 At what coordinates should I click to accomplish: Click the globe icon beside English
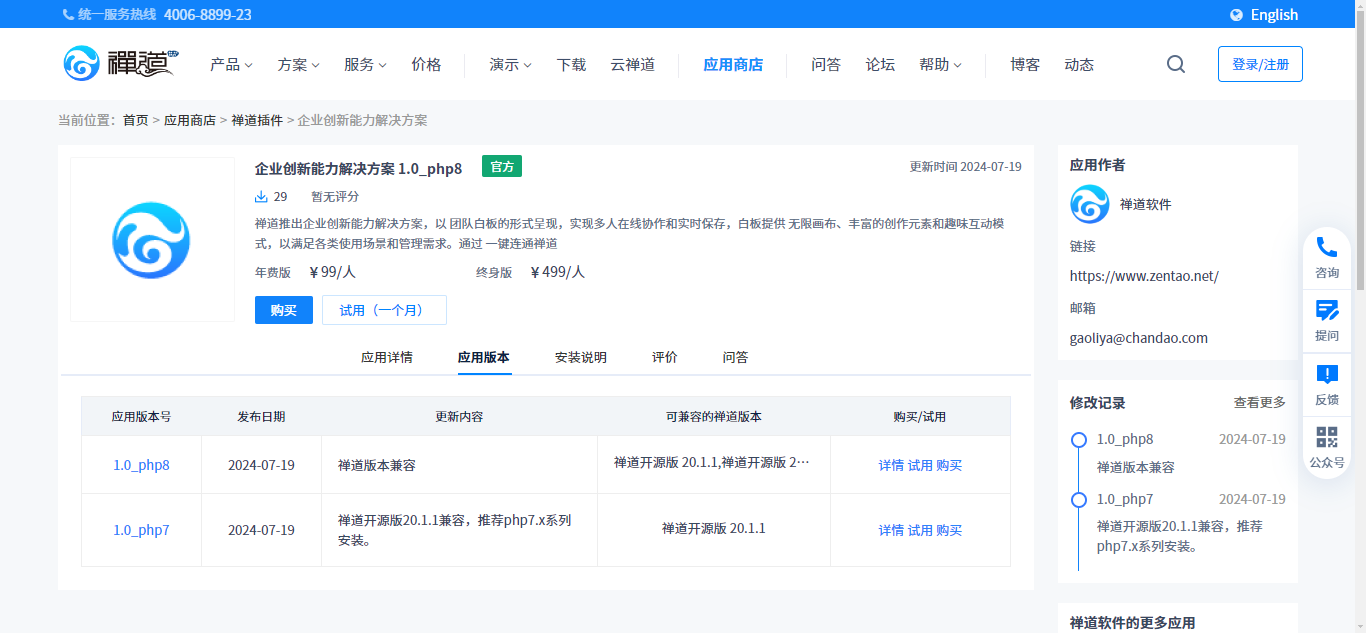1237,15
